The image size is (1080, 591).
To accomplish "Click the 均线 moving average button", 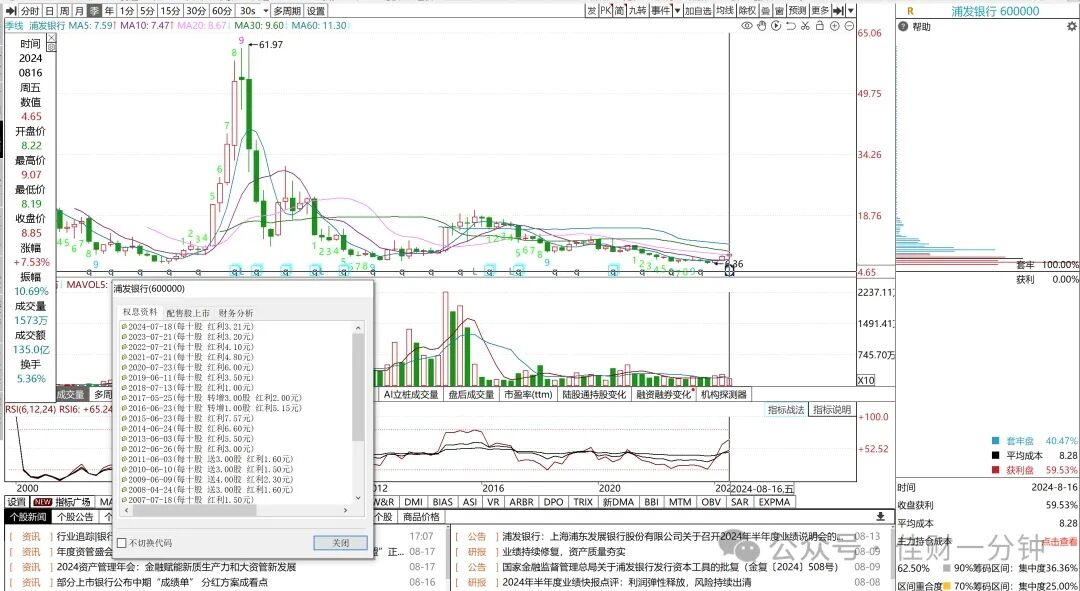I will 725,11.
